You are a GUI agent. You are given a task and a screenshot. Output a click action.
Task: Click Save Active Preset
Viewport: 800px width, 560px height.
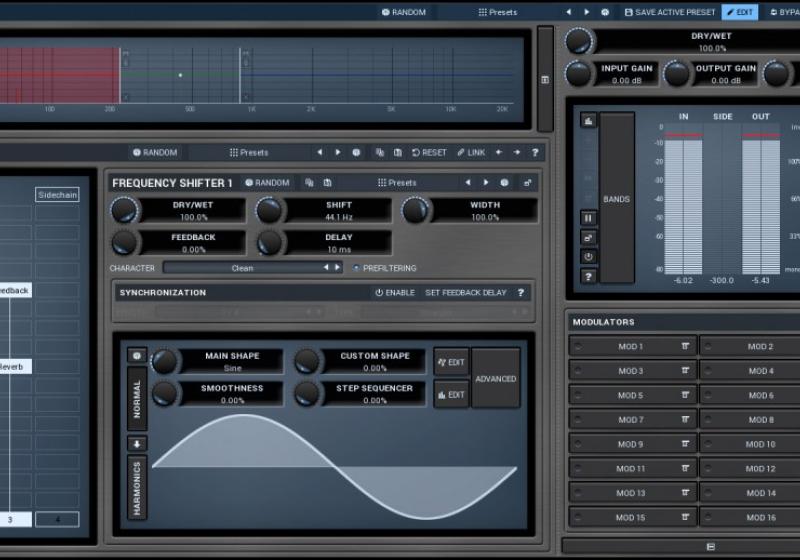point(669,12)
